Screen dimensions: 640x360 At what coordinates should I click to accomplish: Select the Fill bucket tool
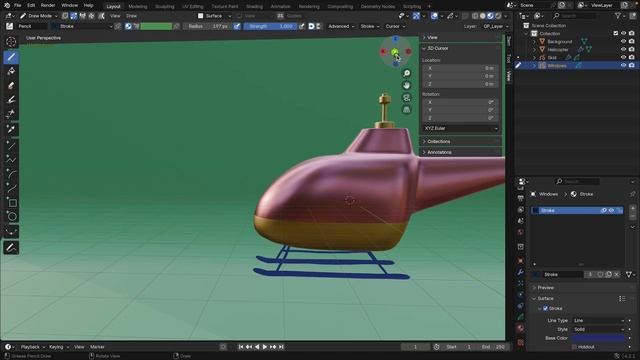coord(11,71)
